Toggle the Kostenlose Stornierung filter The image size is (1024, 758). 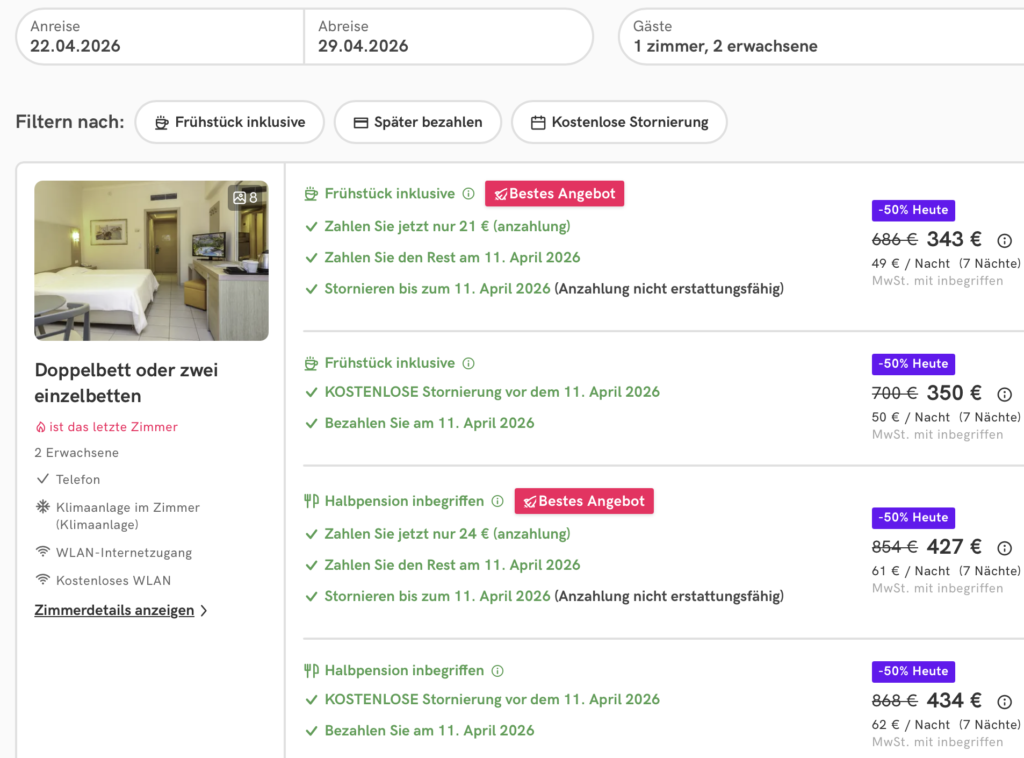coord(619,122)
